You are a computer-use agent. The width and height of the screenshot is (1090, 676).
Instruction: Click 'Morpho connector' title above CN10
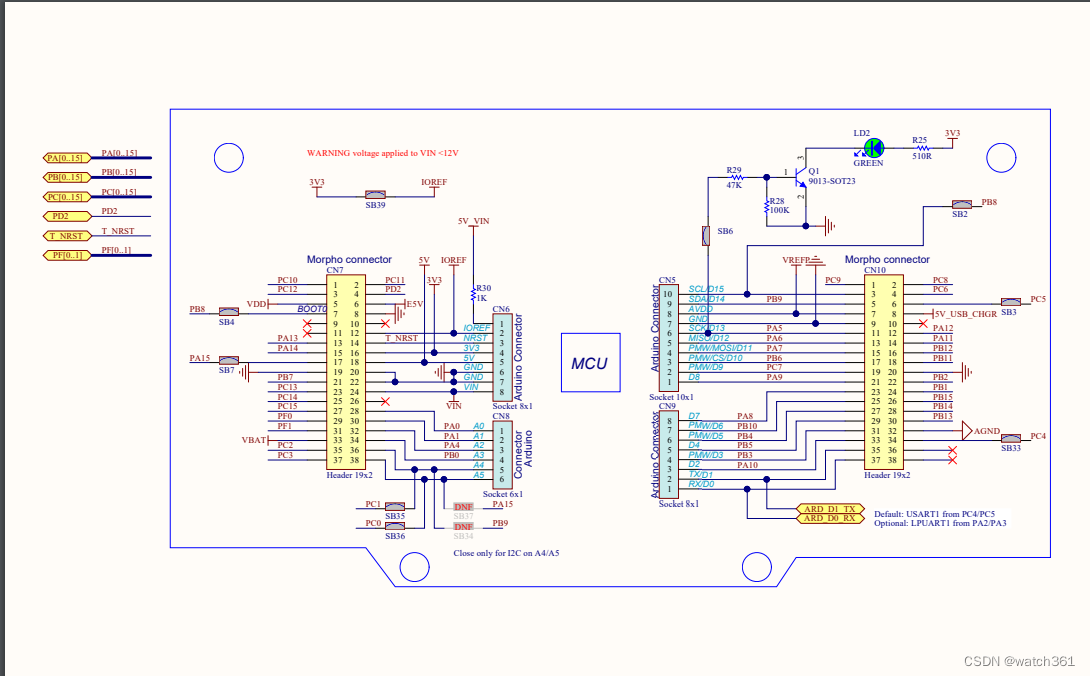(x=887, y=259)
